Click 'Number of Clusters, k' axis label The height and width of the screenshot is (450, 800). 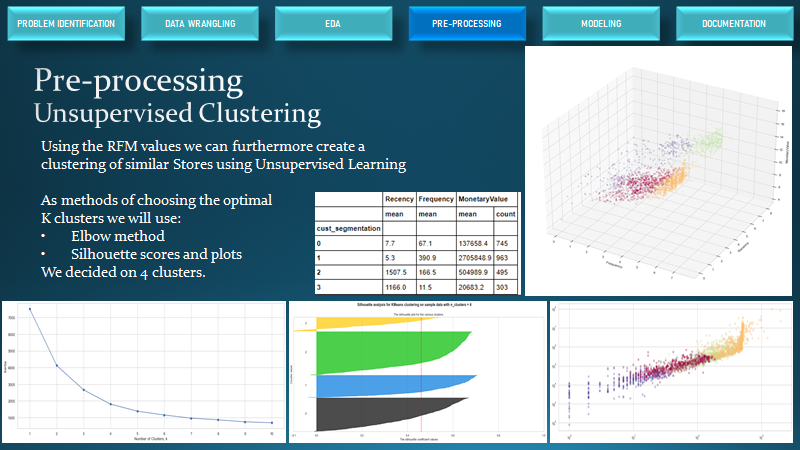[x=151, y=439]
